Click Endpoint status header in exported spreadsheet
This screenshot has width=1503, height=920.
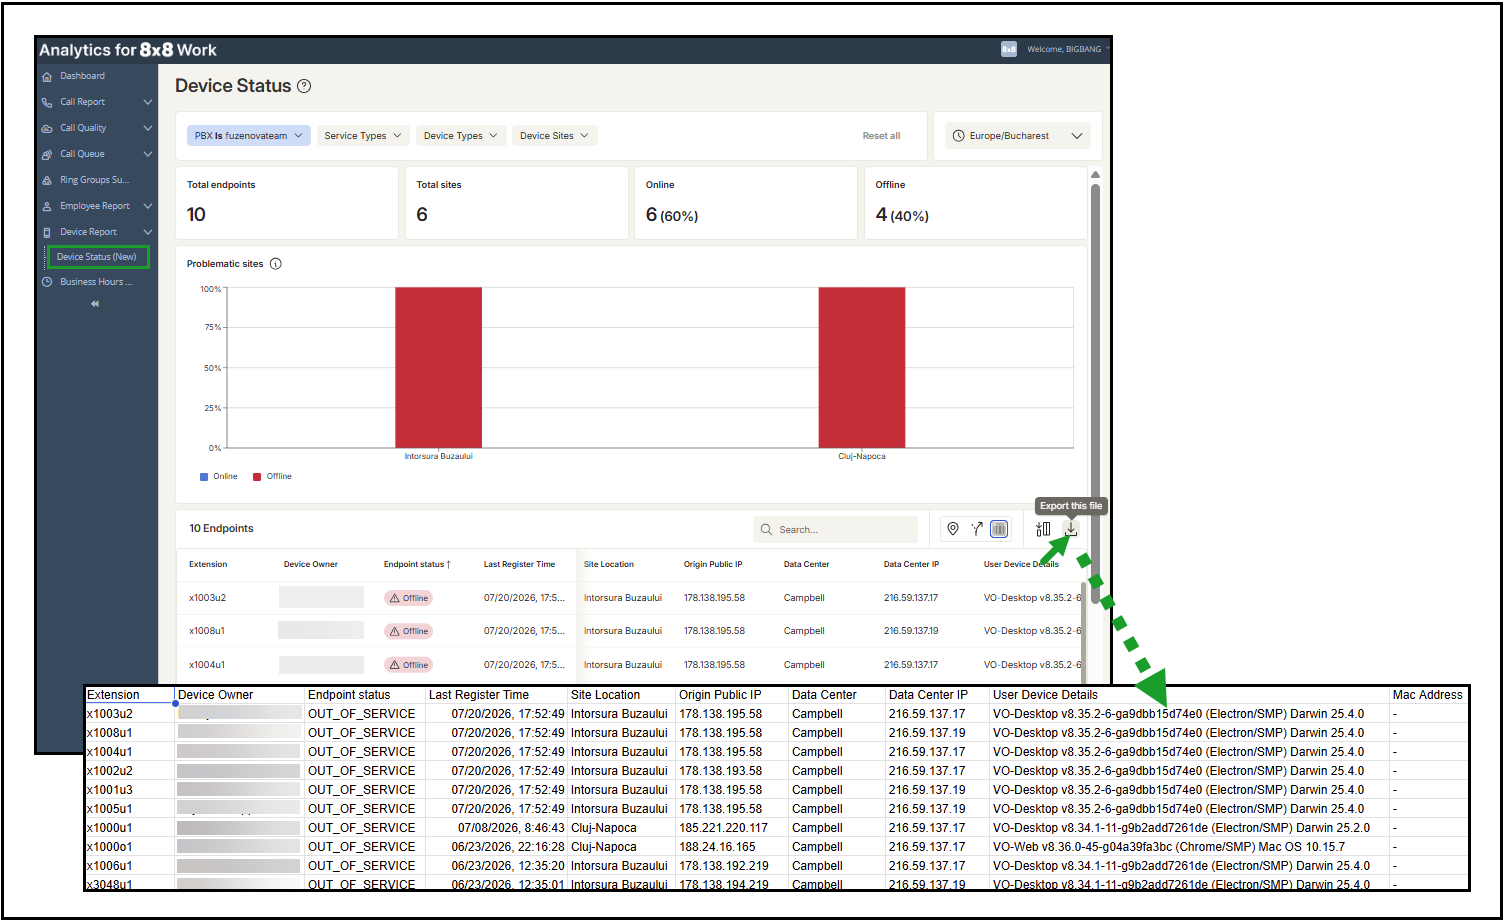pos(349,695)
